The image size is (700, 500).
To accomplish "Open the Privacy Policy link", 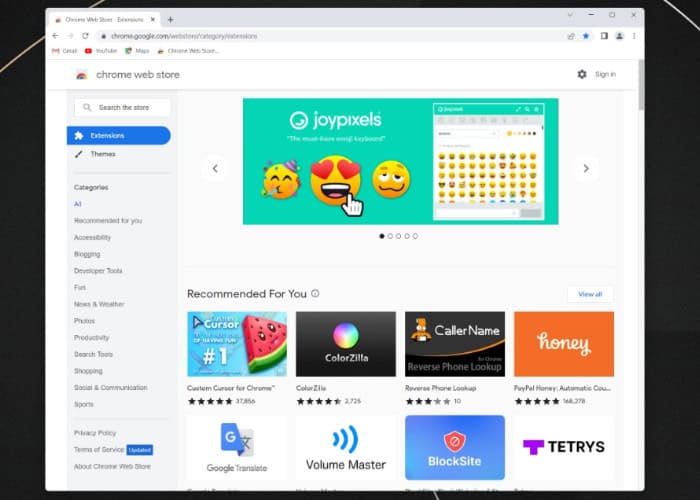I will (x=95, y=433).
